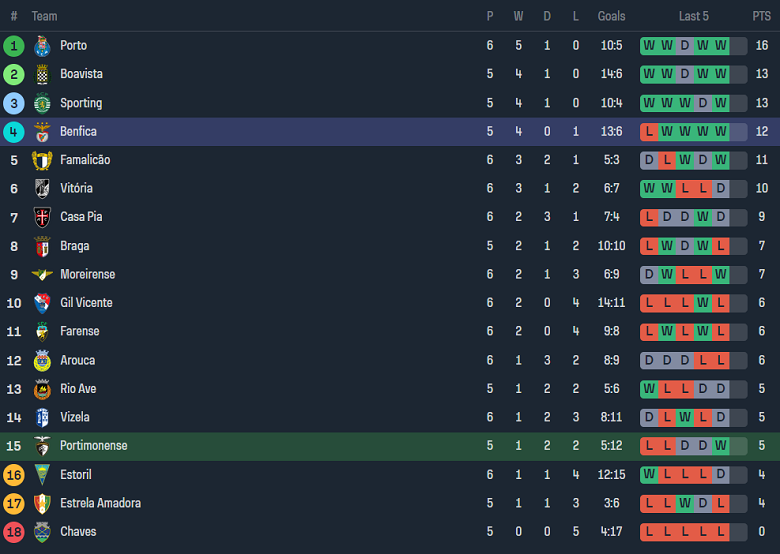Open the Vitória team link

pyautogui.click(x=76, y=189)
